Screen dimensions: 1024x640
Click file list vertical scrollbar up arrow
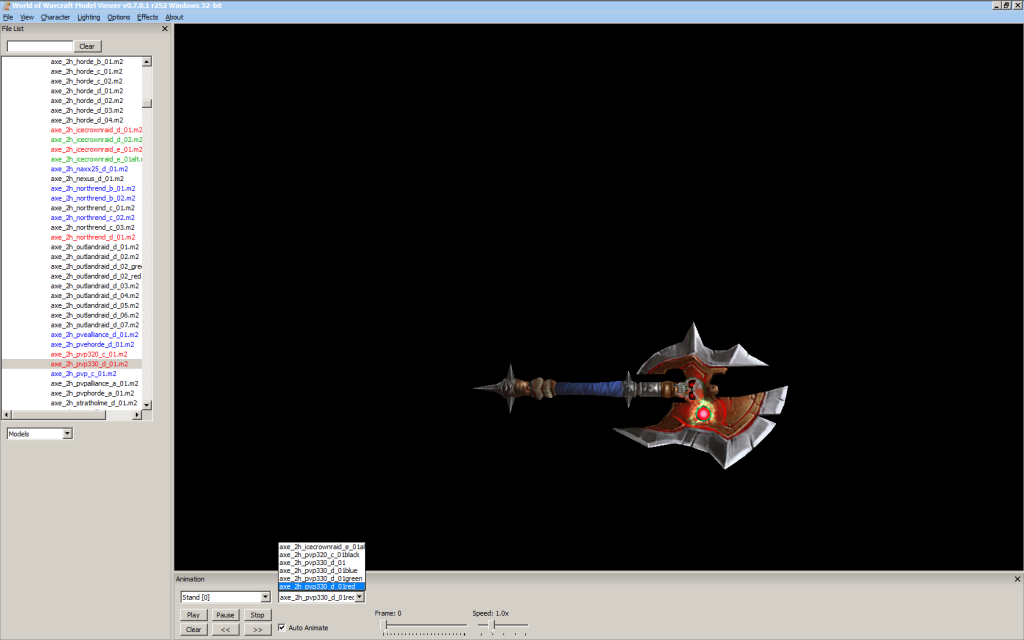147,61
